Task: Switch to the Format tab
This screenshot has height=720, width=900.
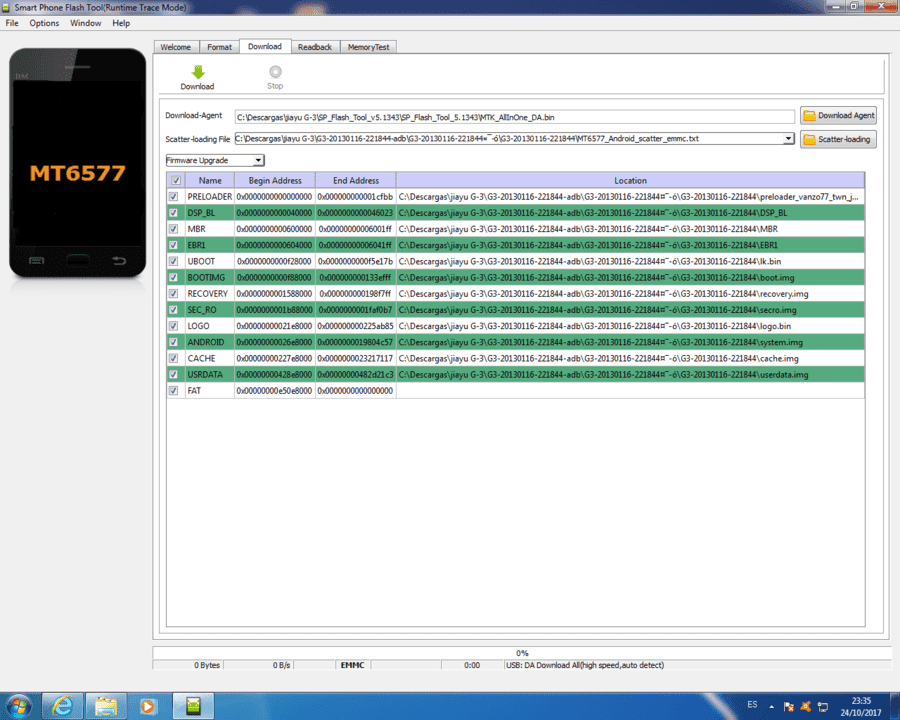Action: tap(219, 47)
